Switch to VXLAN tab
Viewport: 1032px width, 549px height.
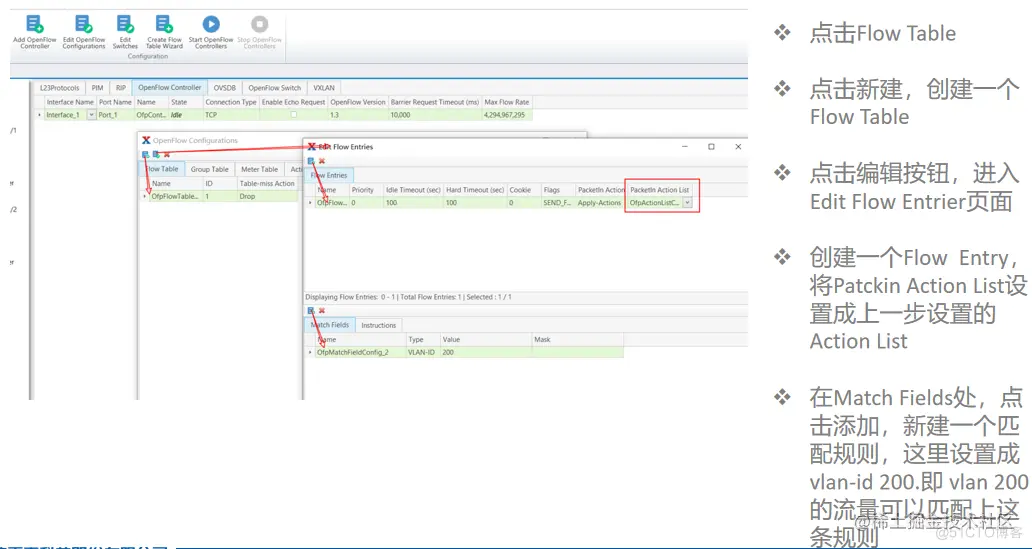pyautogui.click(x=324, y=88)
